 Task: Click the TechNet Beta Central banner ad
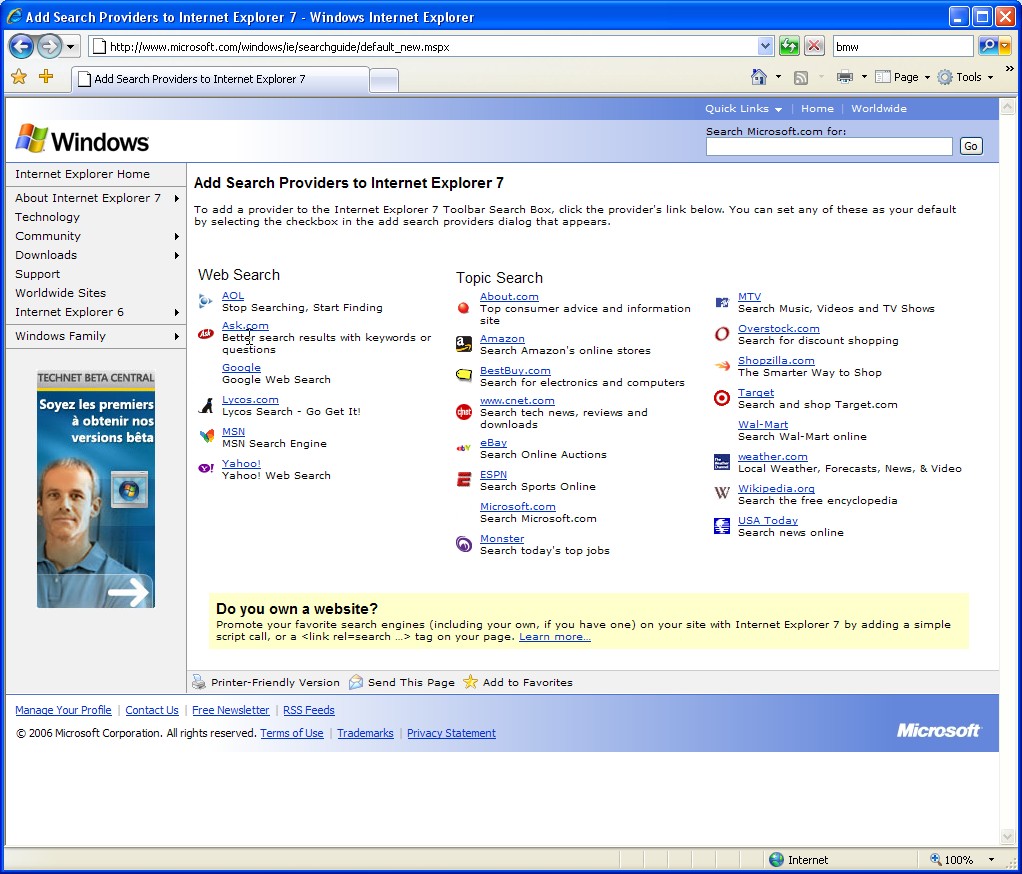click(96, 489)
